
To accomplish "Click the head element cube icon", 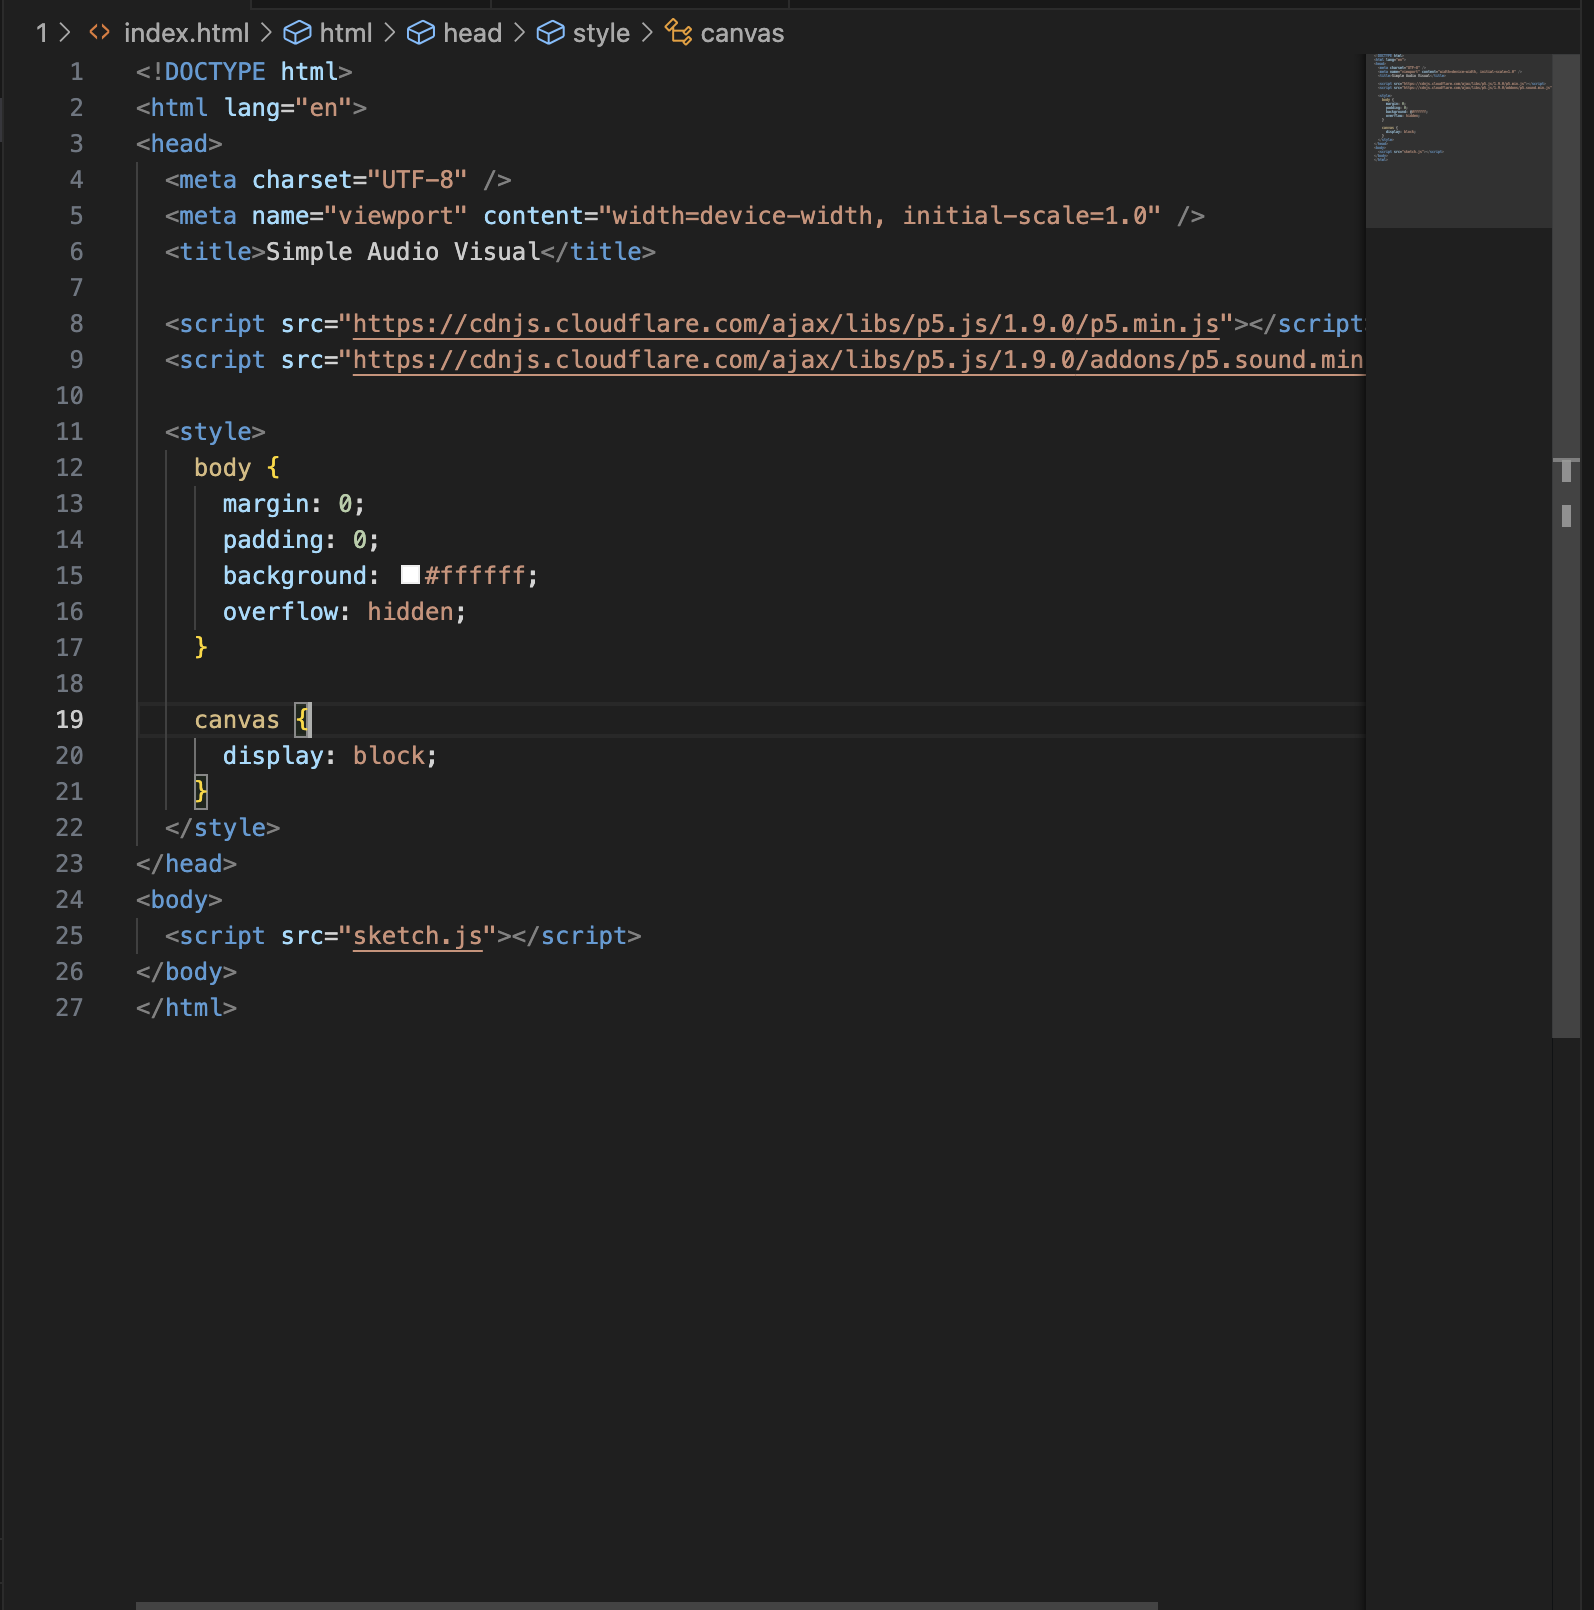I will (421, 33).
